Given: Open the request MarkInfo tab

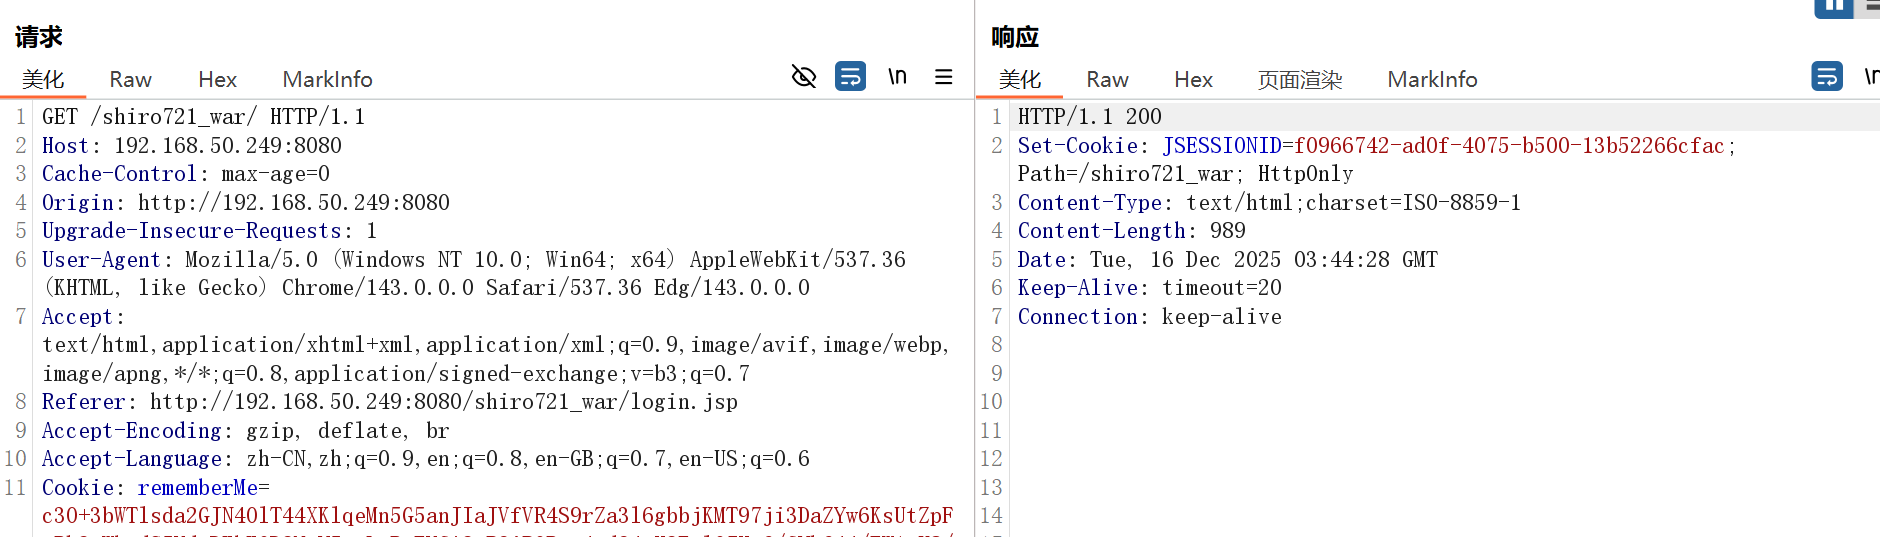Looking at the screenshot, I should point(327,79).
